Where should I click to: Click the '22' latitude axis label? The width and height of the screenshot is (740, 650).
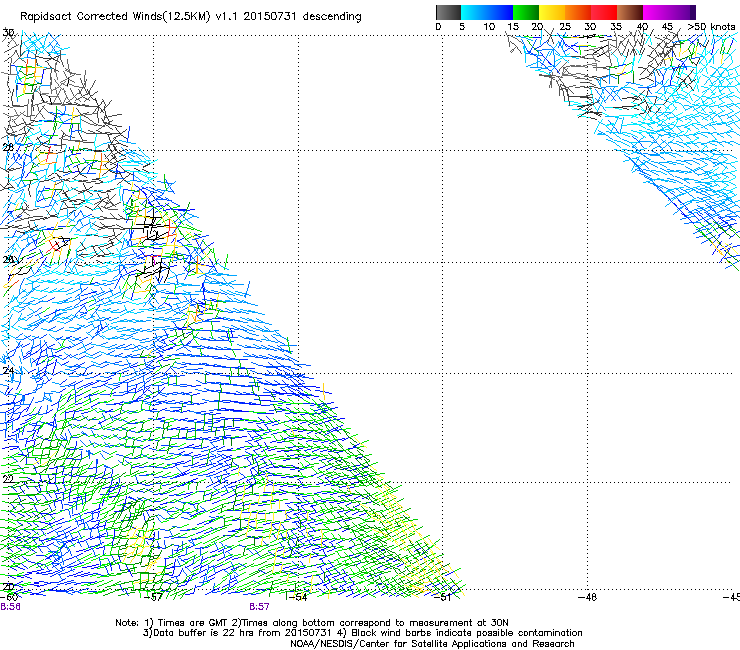coord(8,479)
